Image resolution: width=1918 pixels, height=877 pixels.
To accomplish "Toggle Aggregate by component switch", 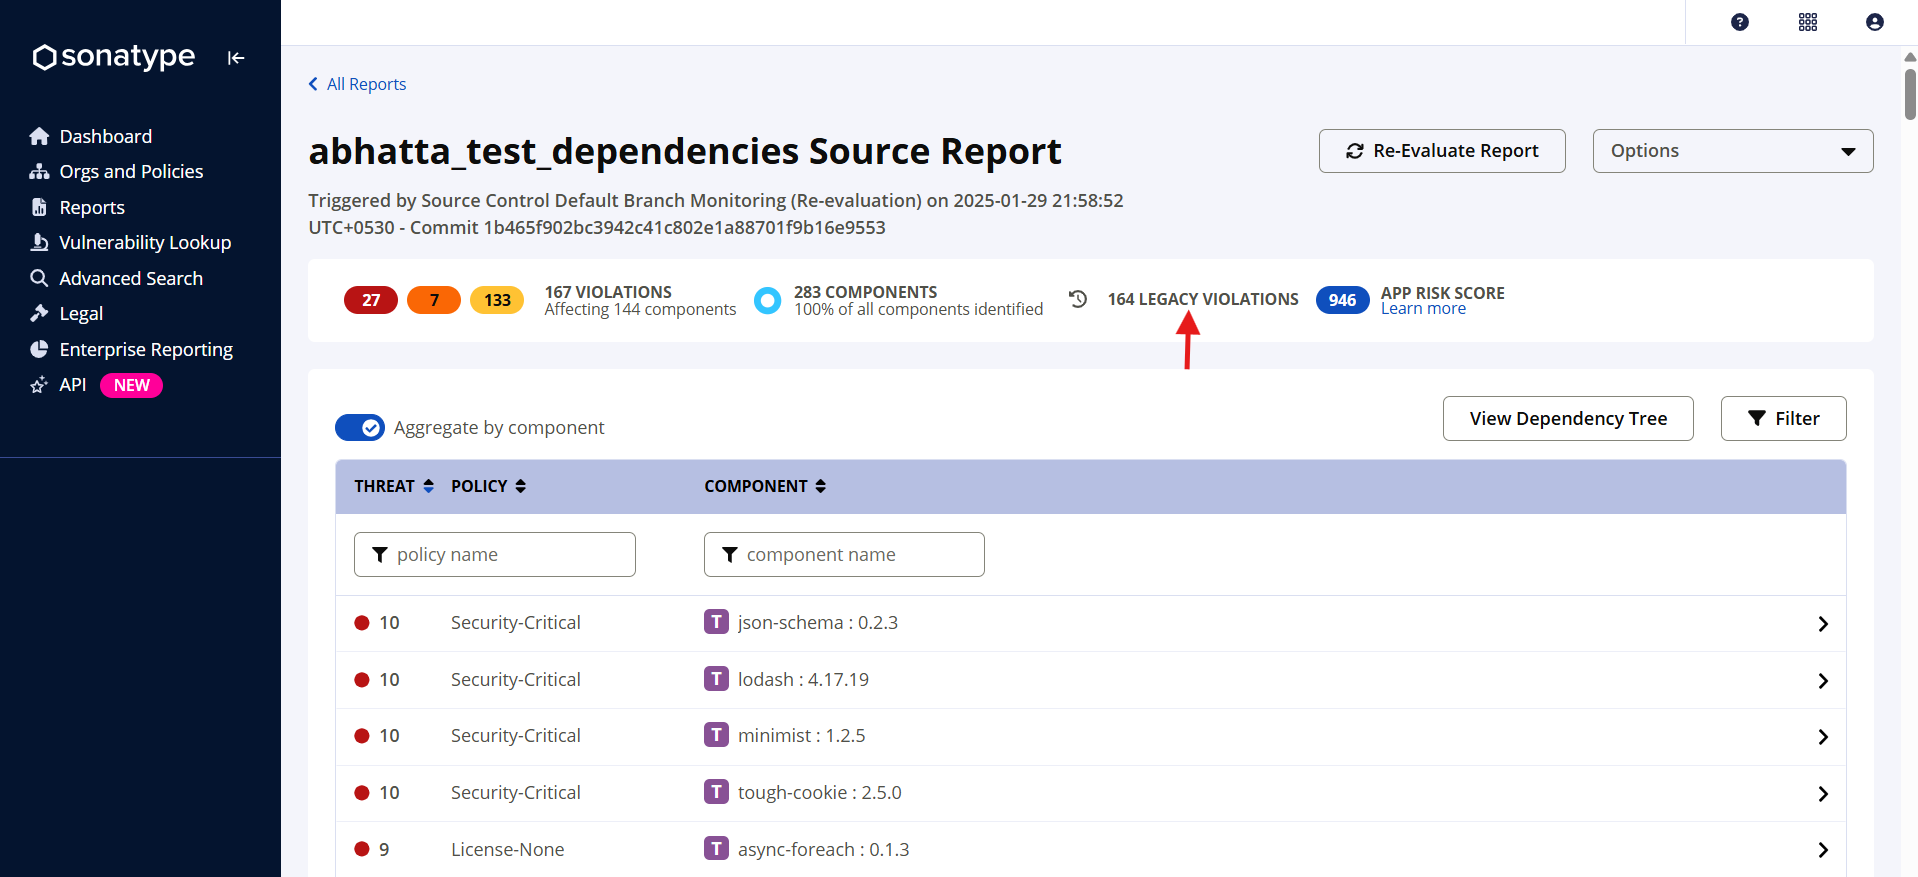I will [x=360, y=428].
